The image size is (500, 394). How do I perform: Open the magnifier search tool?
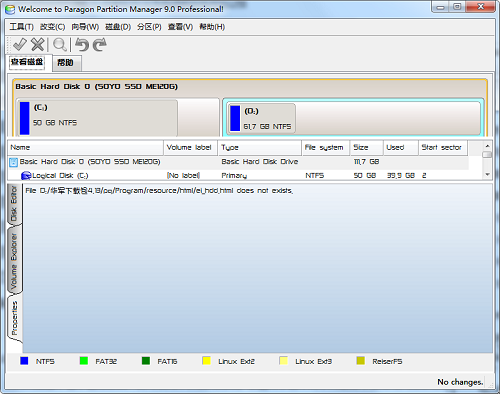click(60, 45)
